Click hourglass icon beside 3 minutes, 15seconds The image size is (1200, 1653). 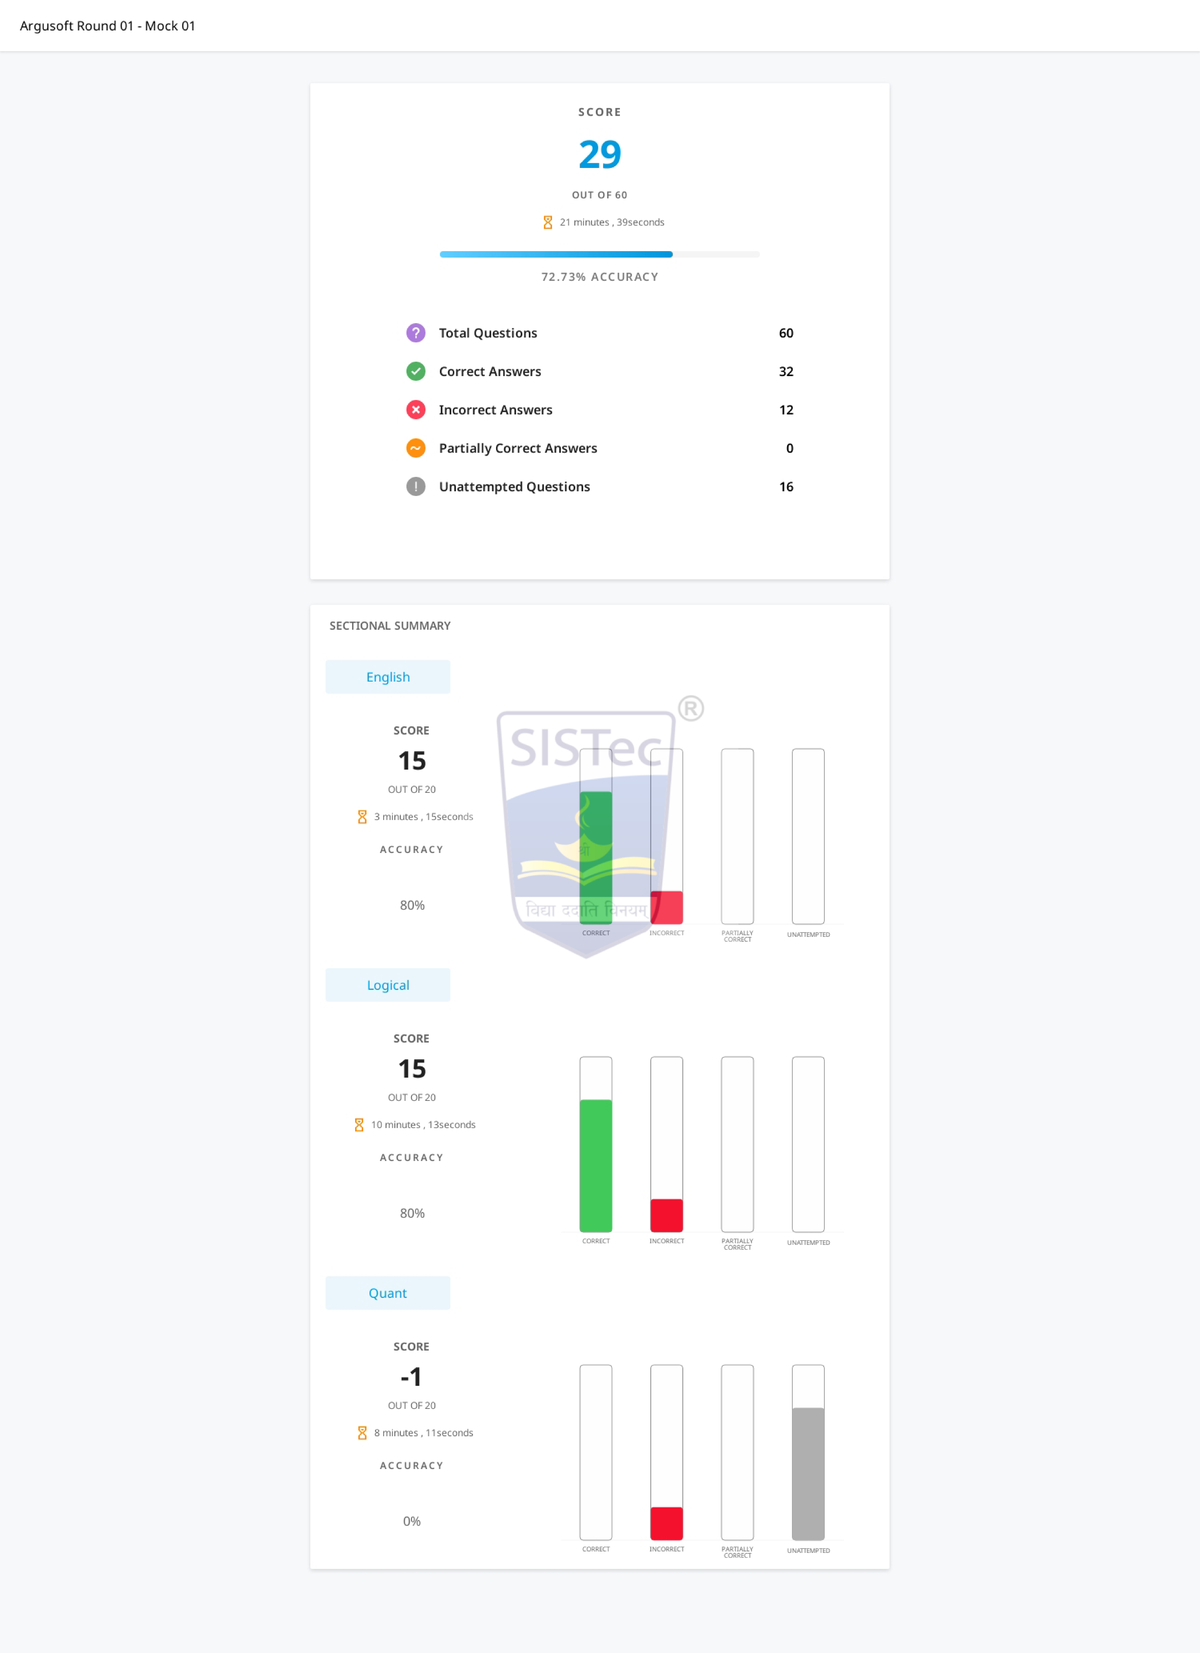click(x=362, y=817)
